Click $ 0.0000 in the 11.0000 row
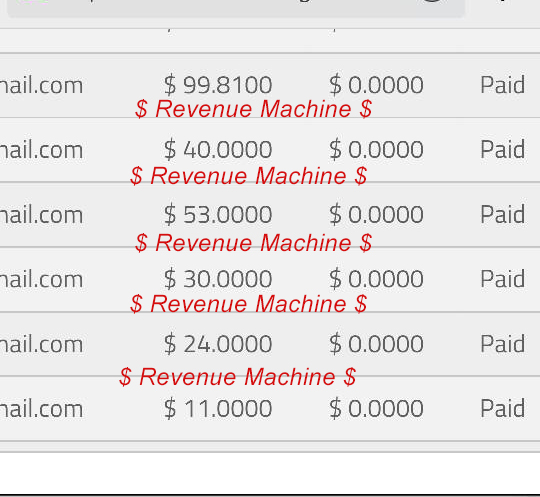Image resolution: width=540 pixels, height=497 pixels. point(376,408)
